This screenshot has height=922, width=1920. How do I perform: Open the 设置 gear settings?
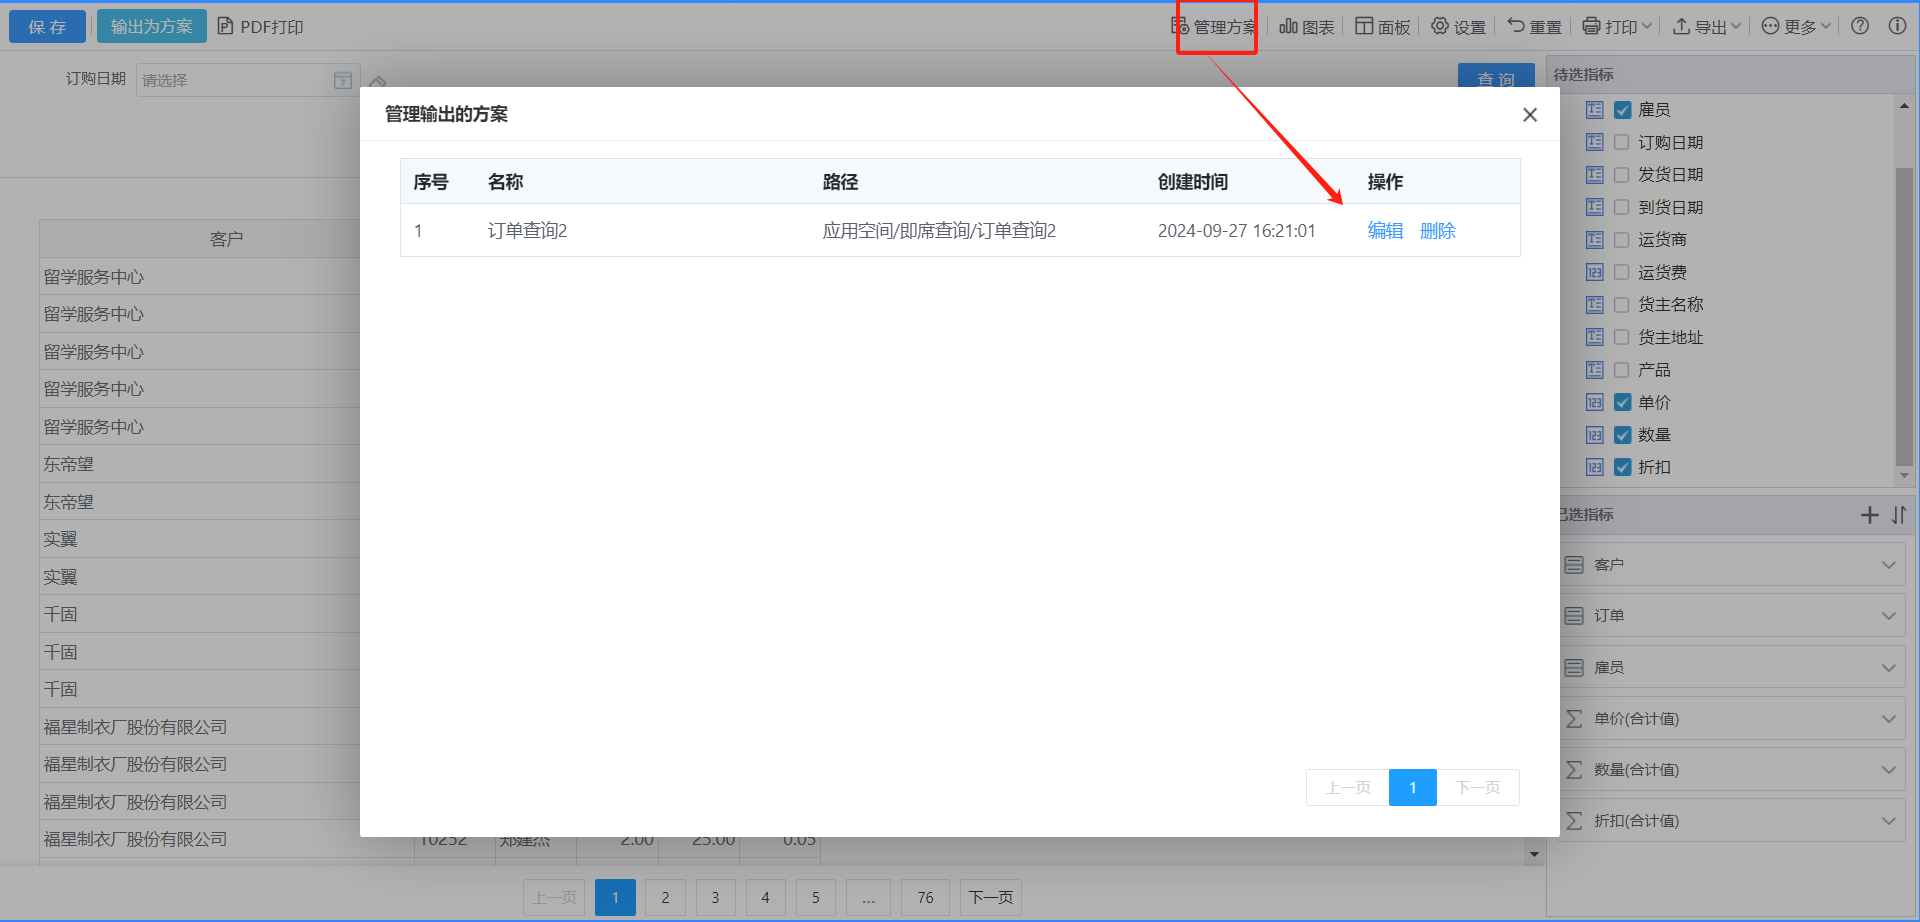point(1458,27)
